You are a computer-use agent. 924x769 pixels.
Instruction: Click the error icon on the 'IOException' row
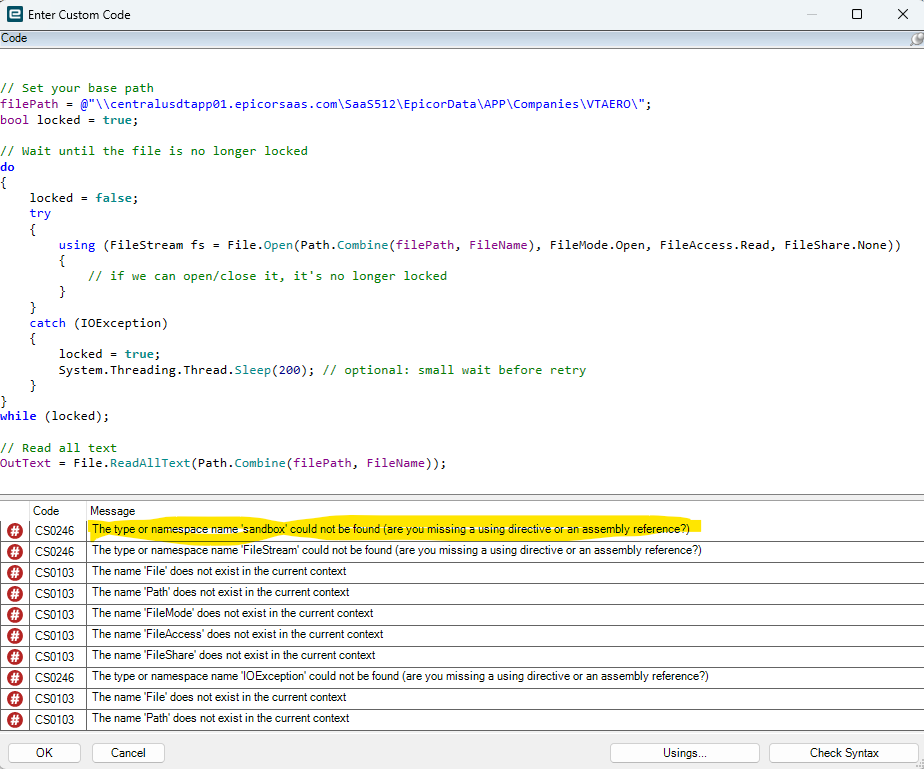[15, 677]
